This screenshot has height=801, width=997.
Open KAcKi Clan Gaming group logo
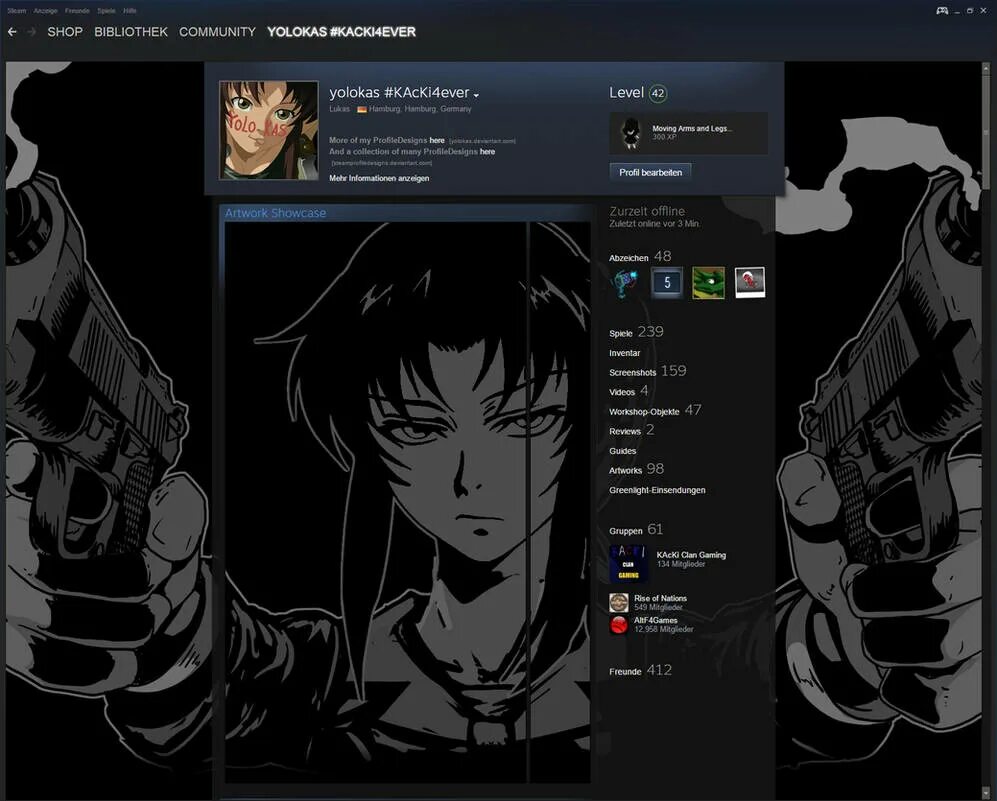pyautogui.click(x=628, y=564)
